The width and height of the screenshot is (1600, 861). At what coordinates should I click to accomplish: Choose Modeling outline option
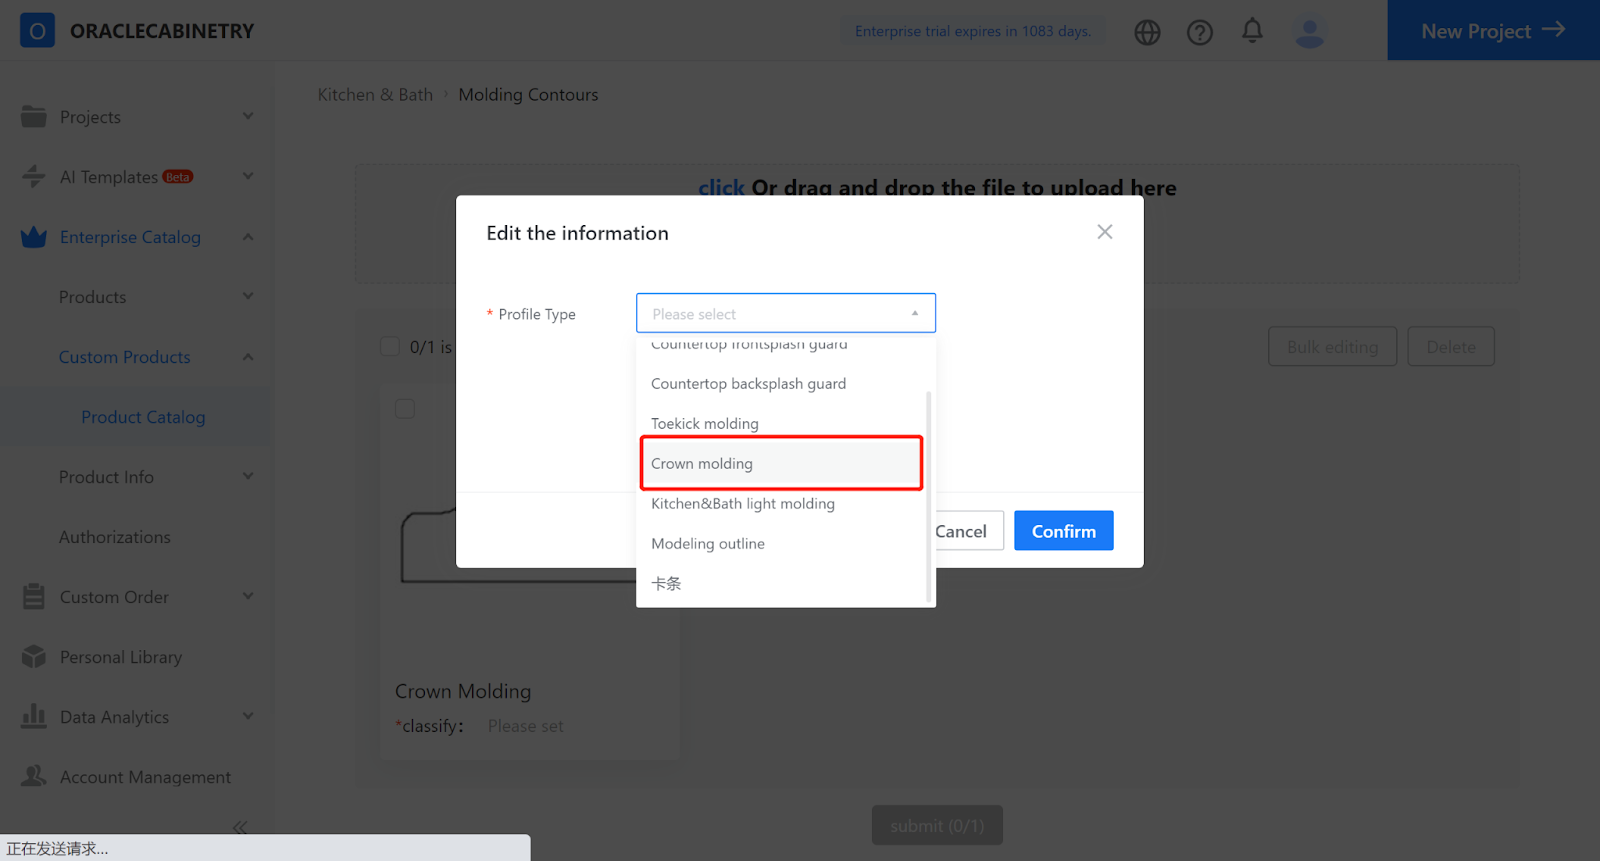(x=781, y=544)
